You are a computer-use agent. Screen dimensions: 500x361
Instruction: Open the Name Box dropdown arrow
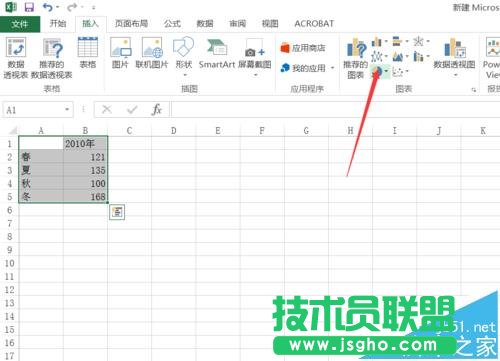[67, 109]
